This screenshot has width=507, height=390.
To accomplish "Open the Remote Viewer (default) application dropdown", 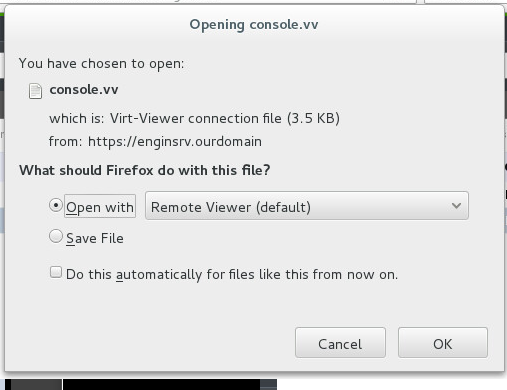I will (307, 206).
